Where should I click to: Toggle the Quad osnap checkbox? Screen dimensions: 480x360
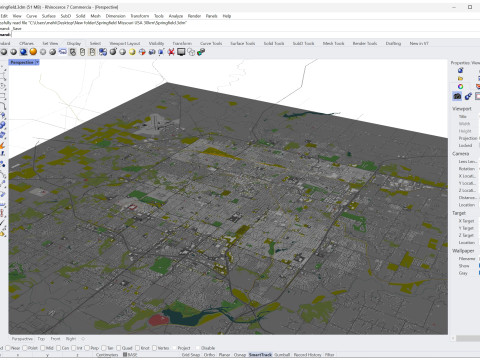click(118, 348)
